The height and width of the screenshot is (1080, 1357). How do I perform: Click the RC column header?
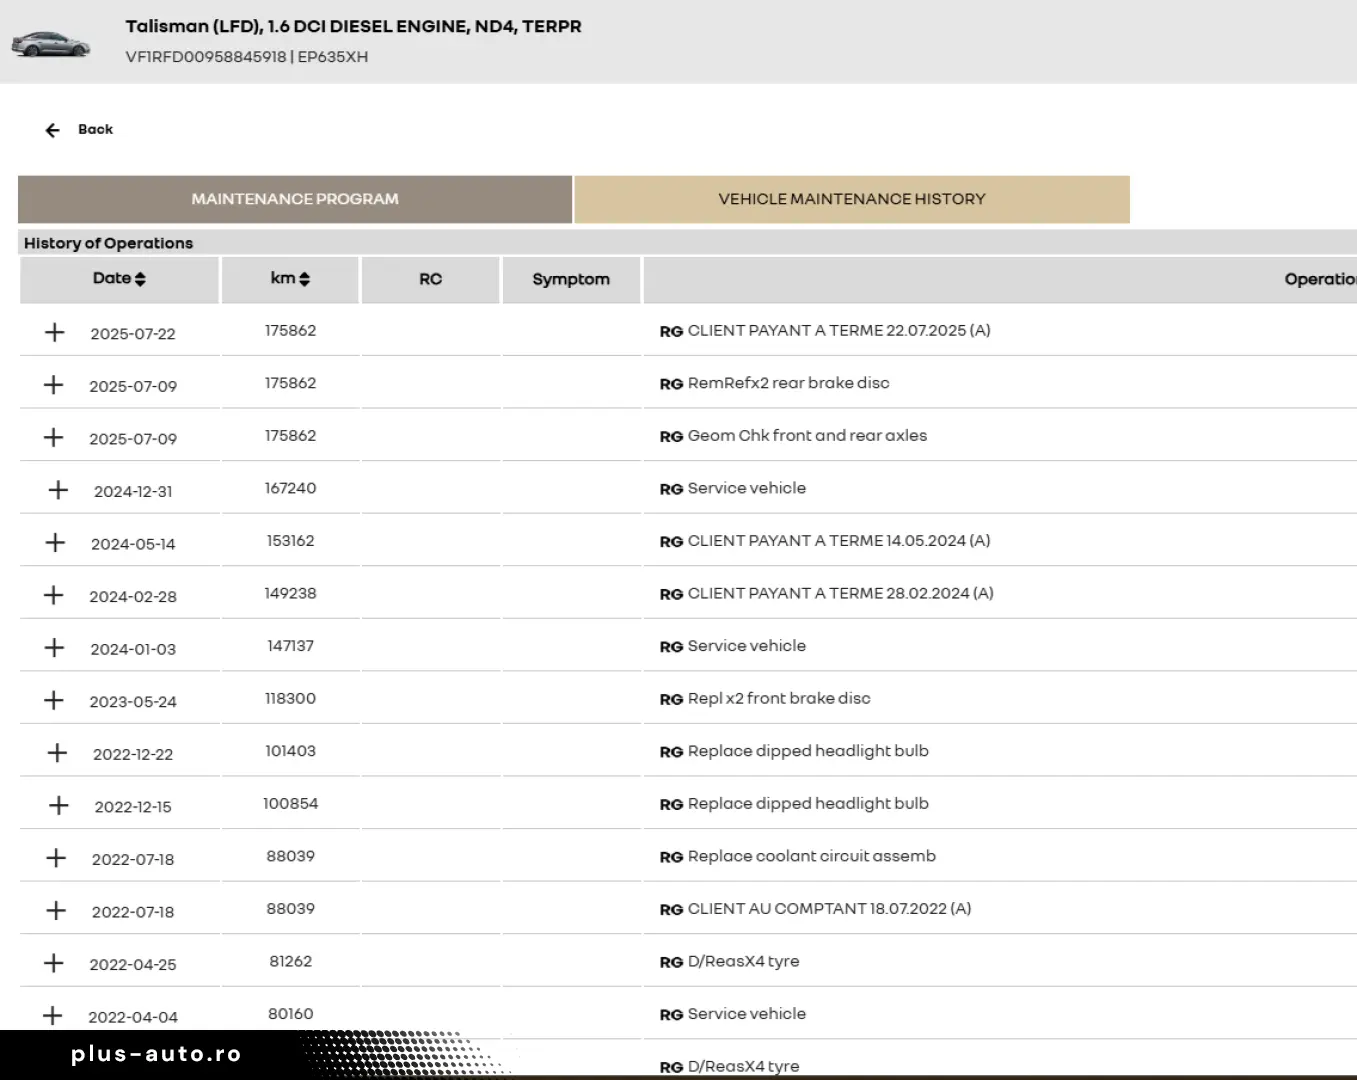[x=430, y=279]
